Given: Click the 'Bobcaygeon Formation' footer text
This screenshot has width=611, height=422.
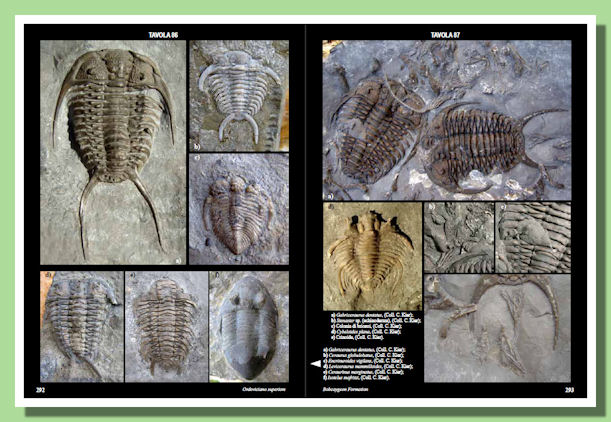Looking at the screenshot, I should [x=345, y=389].
